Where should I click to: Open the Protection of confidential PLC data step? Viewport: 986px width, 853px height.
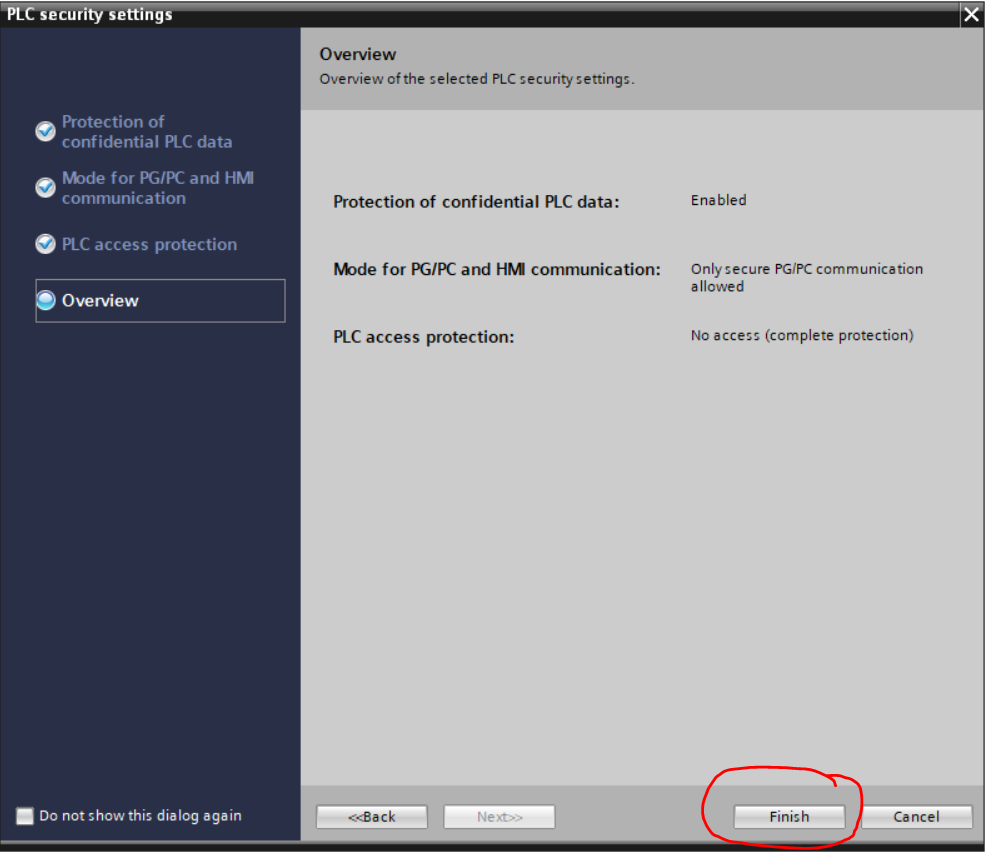click(x=147, y=131)
